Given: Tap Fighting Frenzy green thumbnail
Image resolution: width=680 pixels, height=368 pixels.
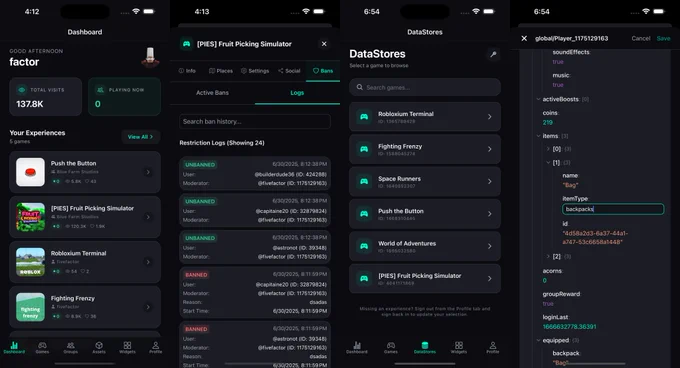Looking at the screenshot, I should coord(30,307).
